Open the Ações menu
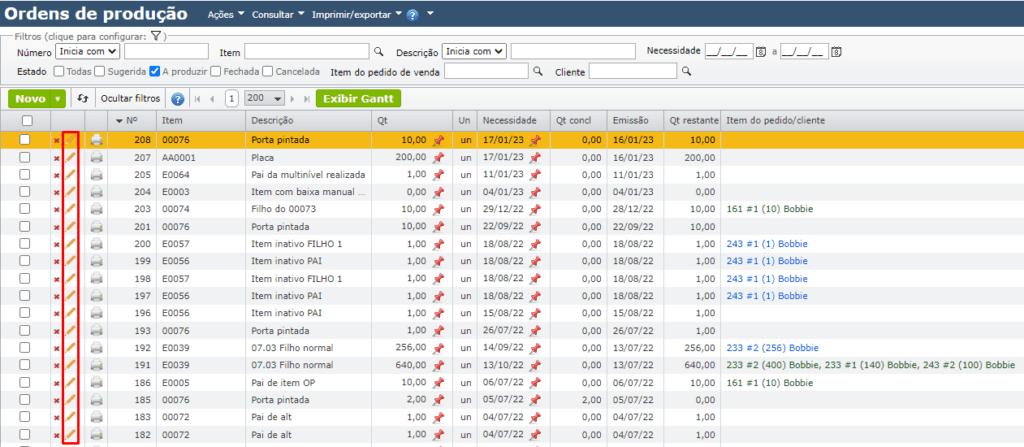 point(224,15)
